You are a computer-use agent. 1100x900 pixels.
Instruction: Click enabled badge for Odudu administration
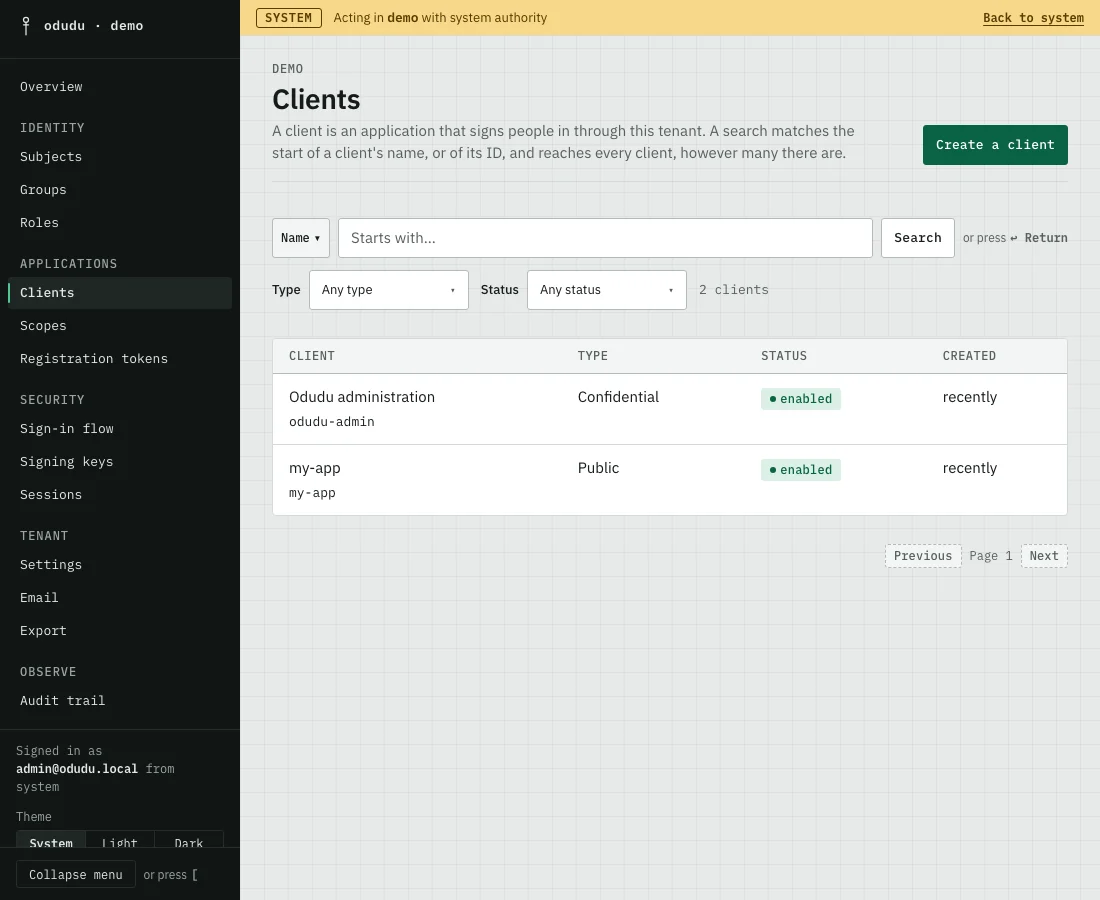(800, 399)
